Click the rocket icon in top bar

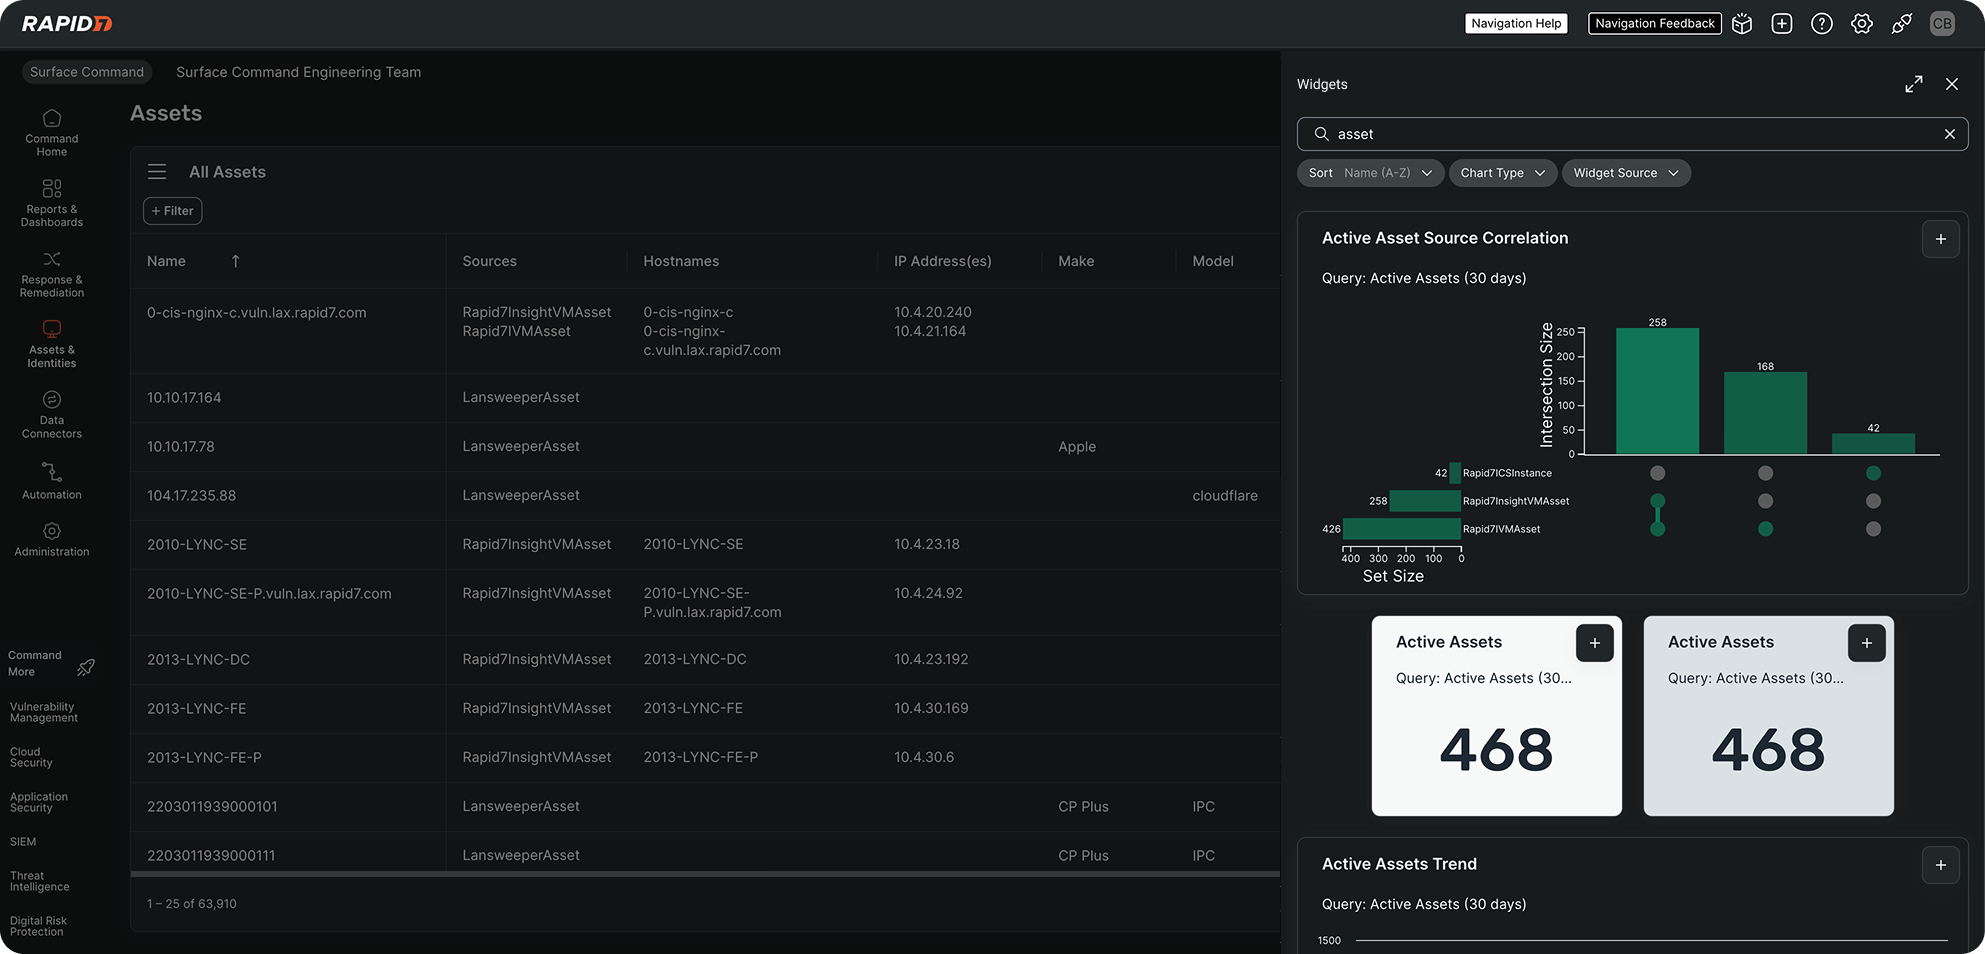(x=1902, y=24)
